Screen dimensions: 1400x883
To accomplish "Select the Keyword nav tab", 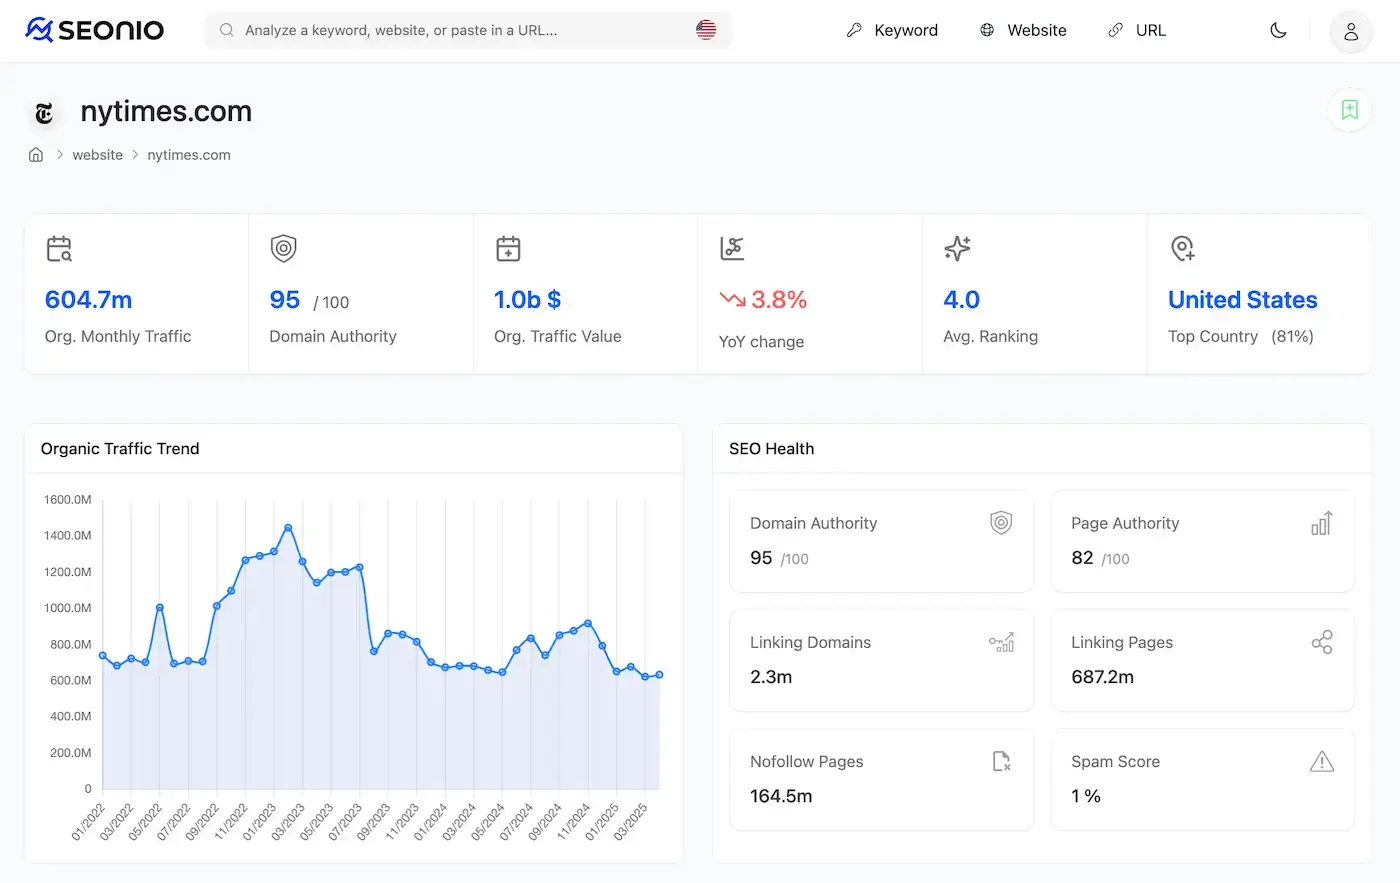I will click(892, 30).
